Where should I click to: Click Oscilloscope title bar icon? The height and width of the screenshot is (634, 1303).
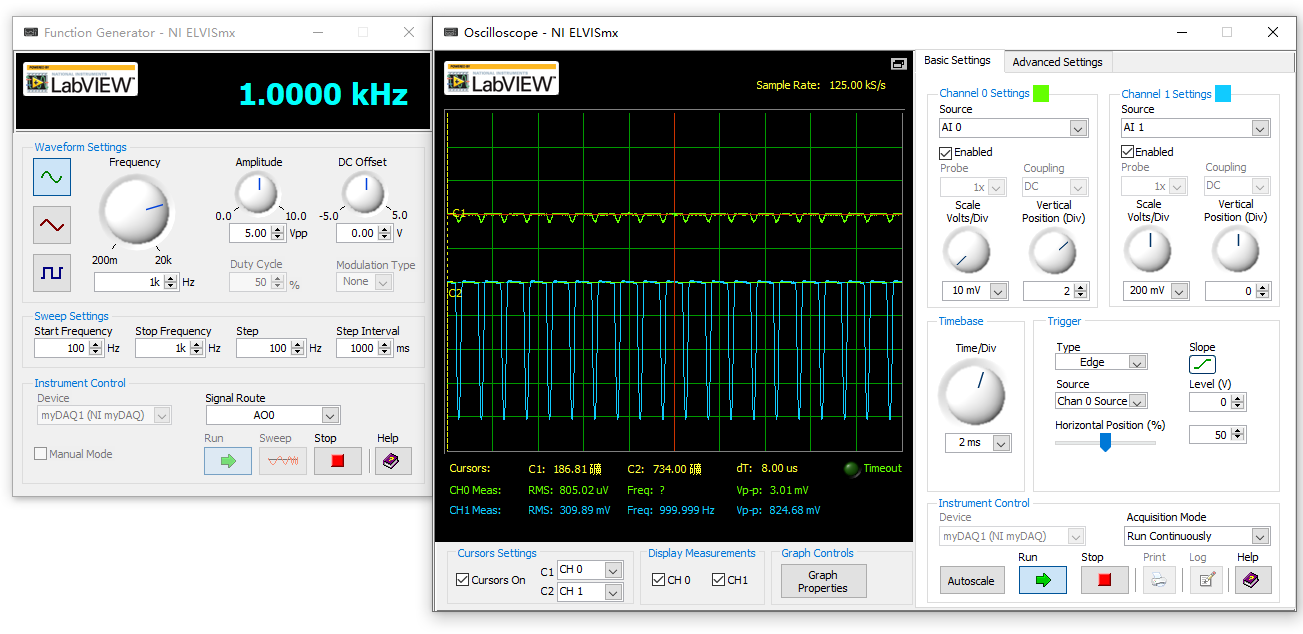pos(451,33)
